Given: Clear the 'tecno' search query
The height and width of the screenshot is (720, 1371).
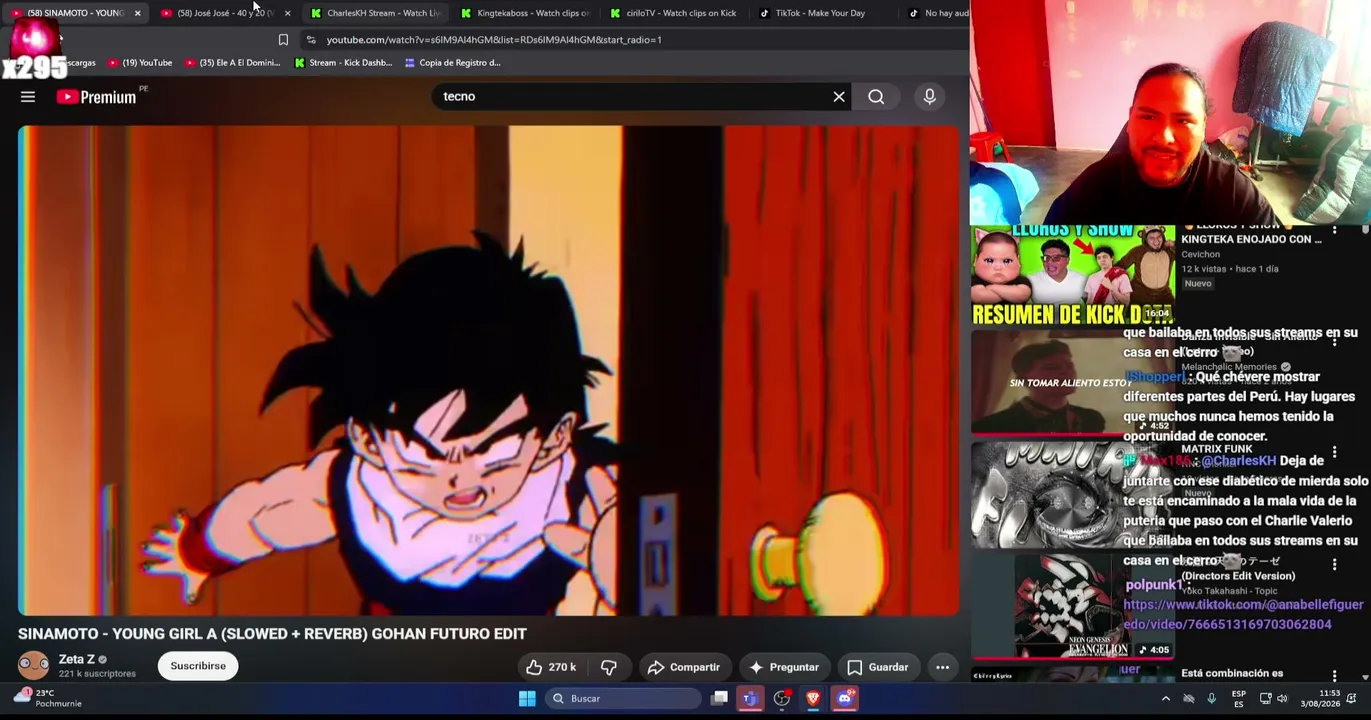Looking at the screenshot, I should (x=839, y=97).
